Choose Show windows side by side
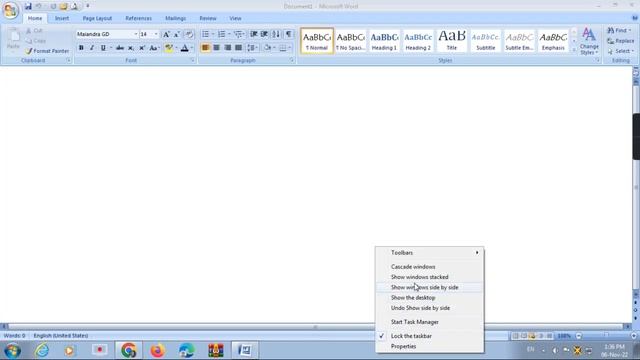The width and height of the screenshot is (640, 360). coord(429,287)
